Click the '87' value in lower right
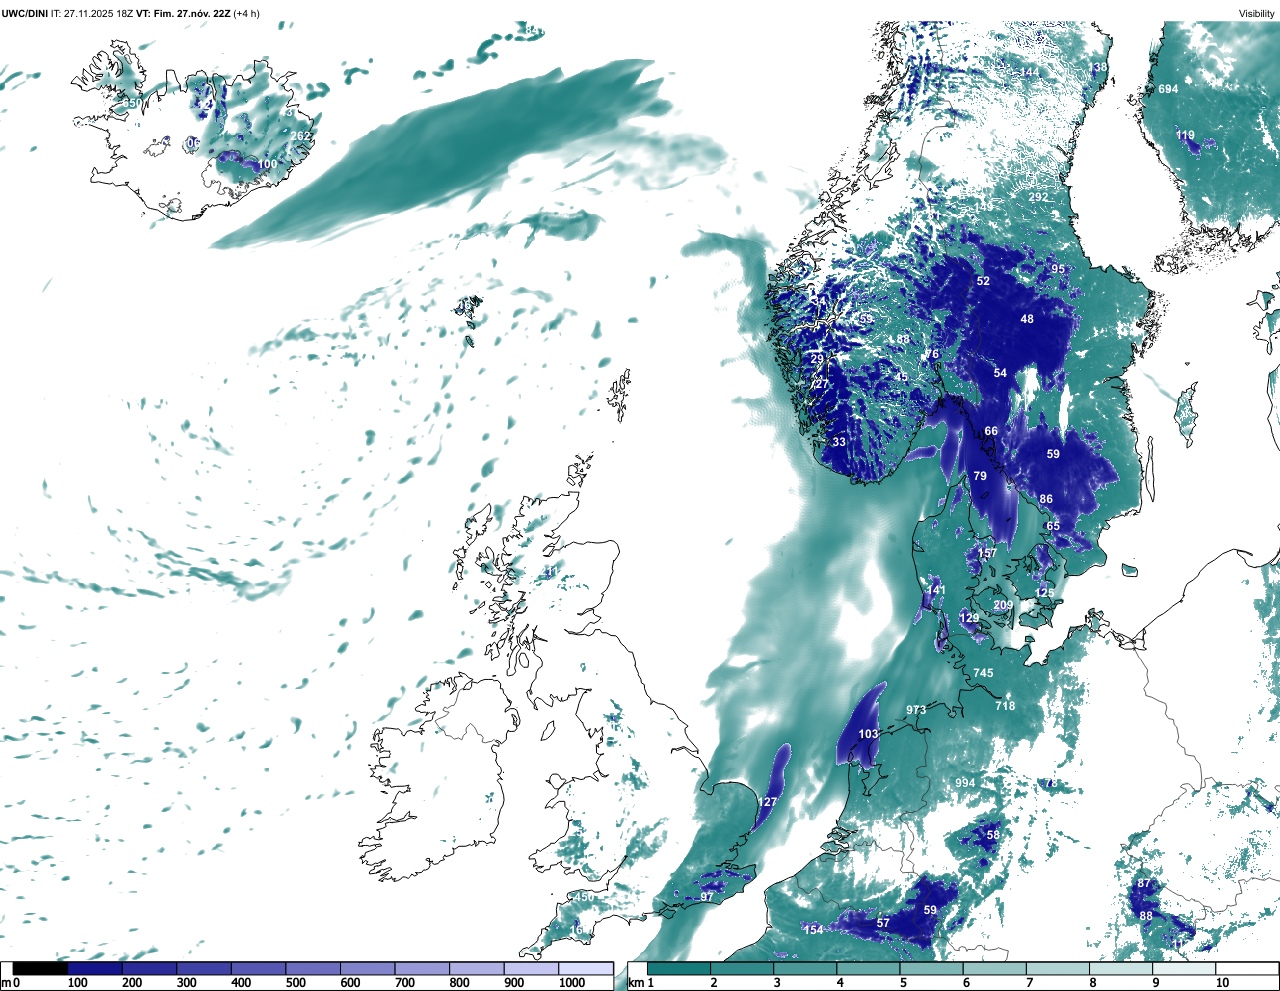The image size is (1280, 991). click(x=1145, y=884)
